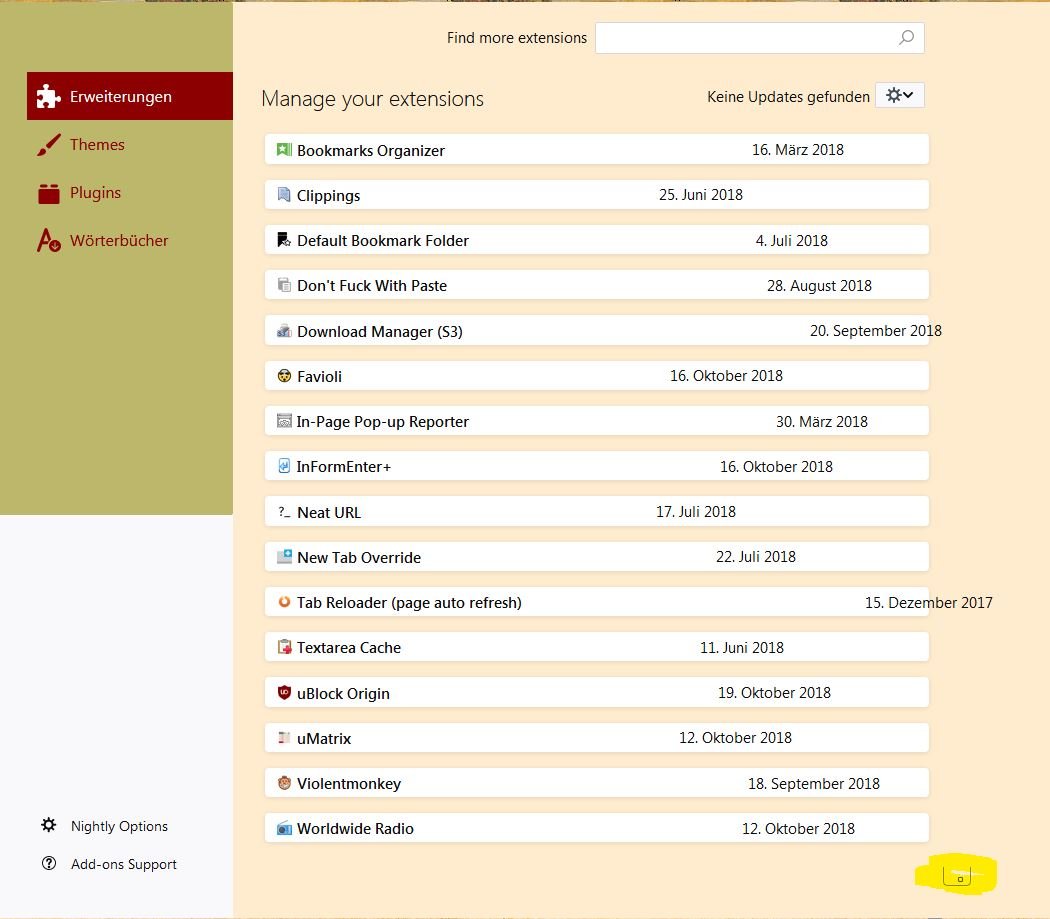
Task: Click the Favioli emoji icon
Action: [284, 376]
